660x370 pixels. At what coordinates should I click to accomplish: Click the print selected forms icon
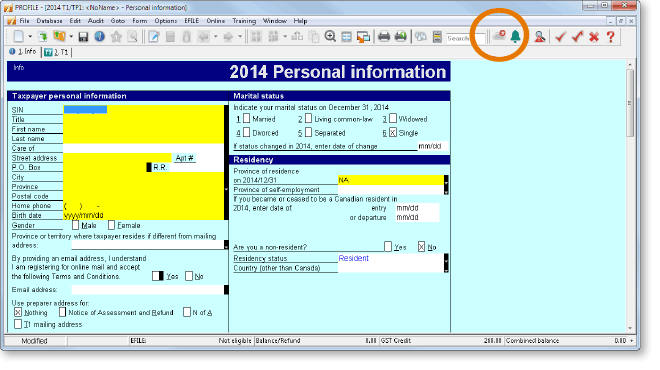coord(401,37)
